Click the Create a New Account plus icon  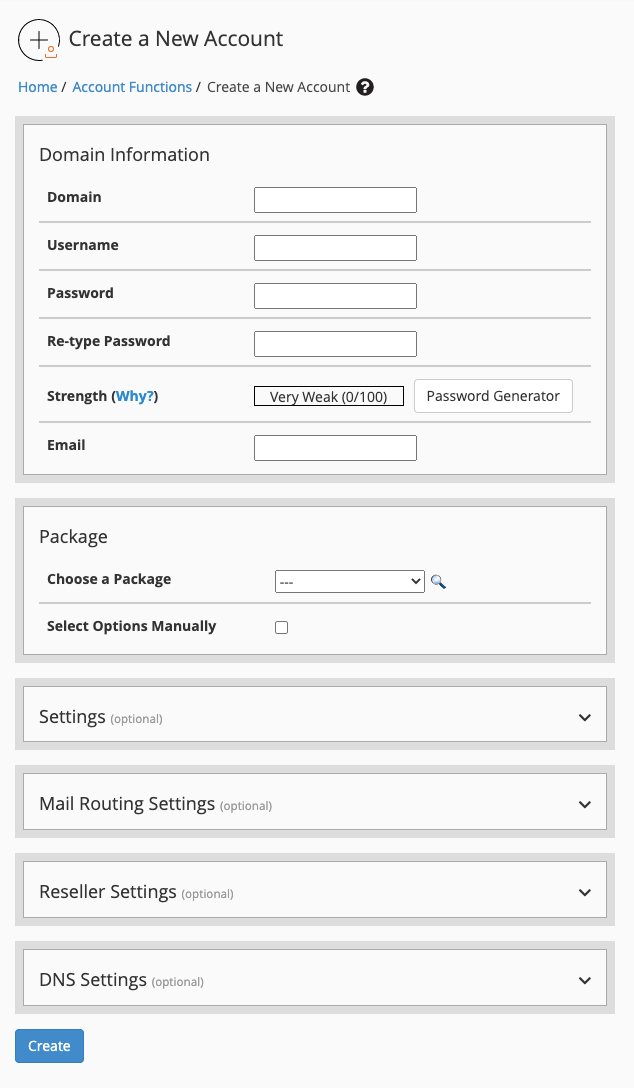pyautogui.click(x=39, y=40)
